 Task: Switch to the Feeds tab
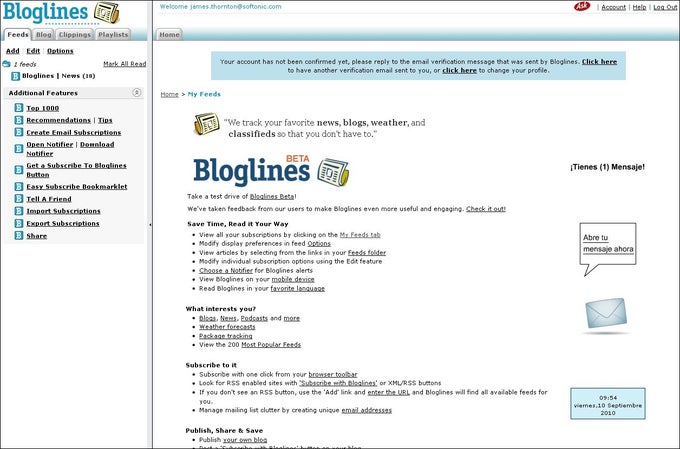point(18,35)
